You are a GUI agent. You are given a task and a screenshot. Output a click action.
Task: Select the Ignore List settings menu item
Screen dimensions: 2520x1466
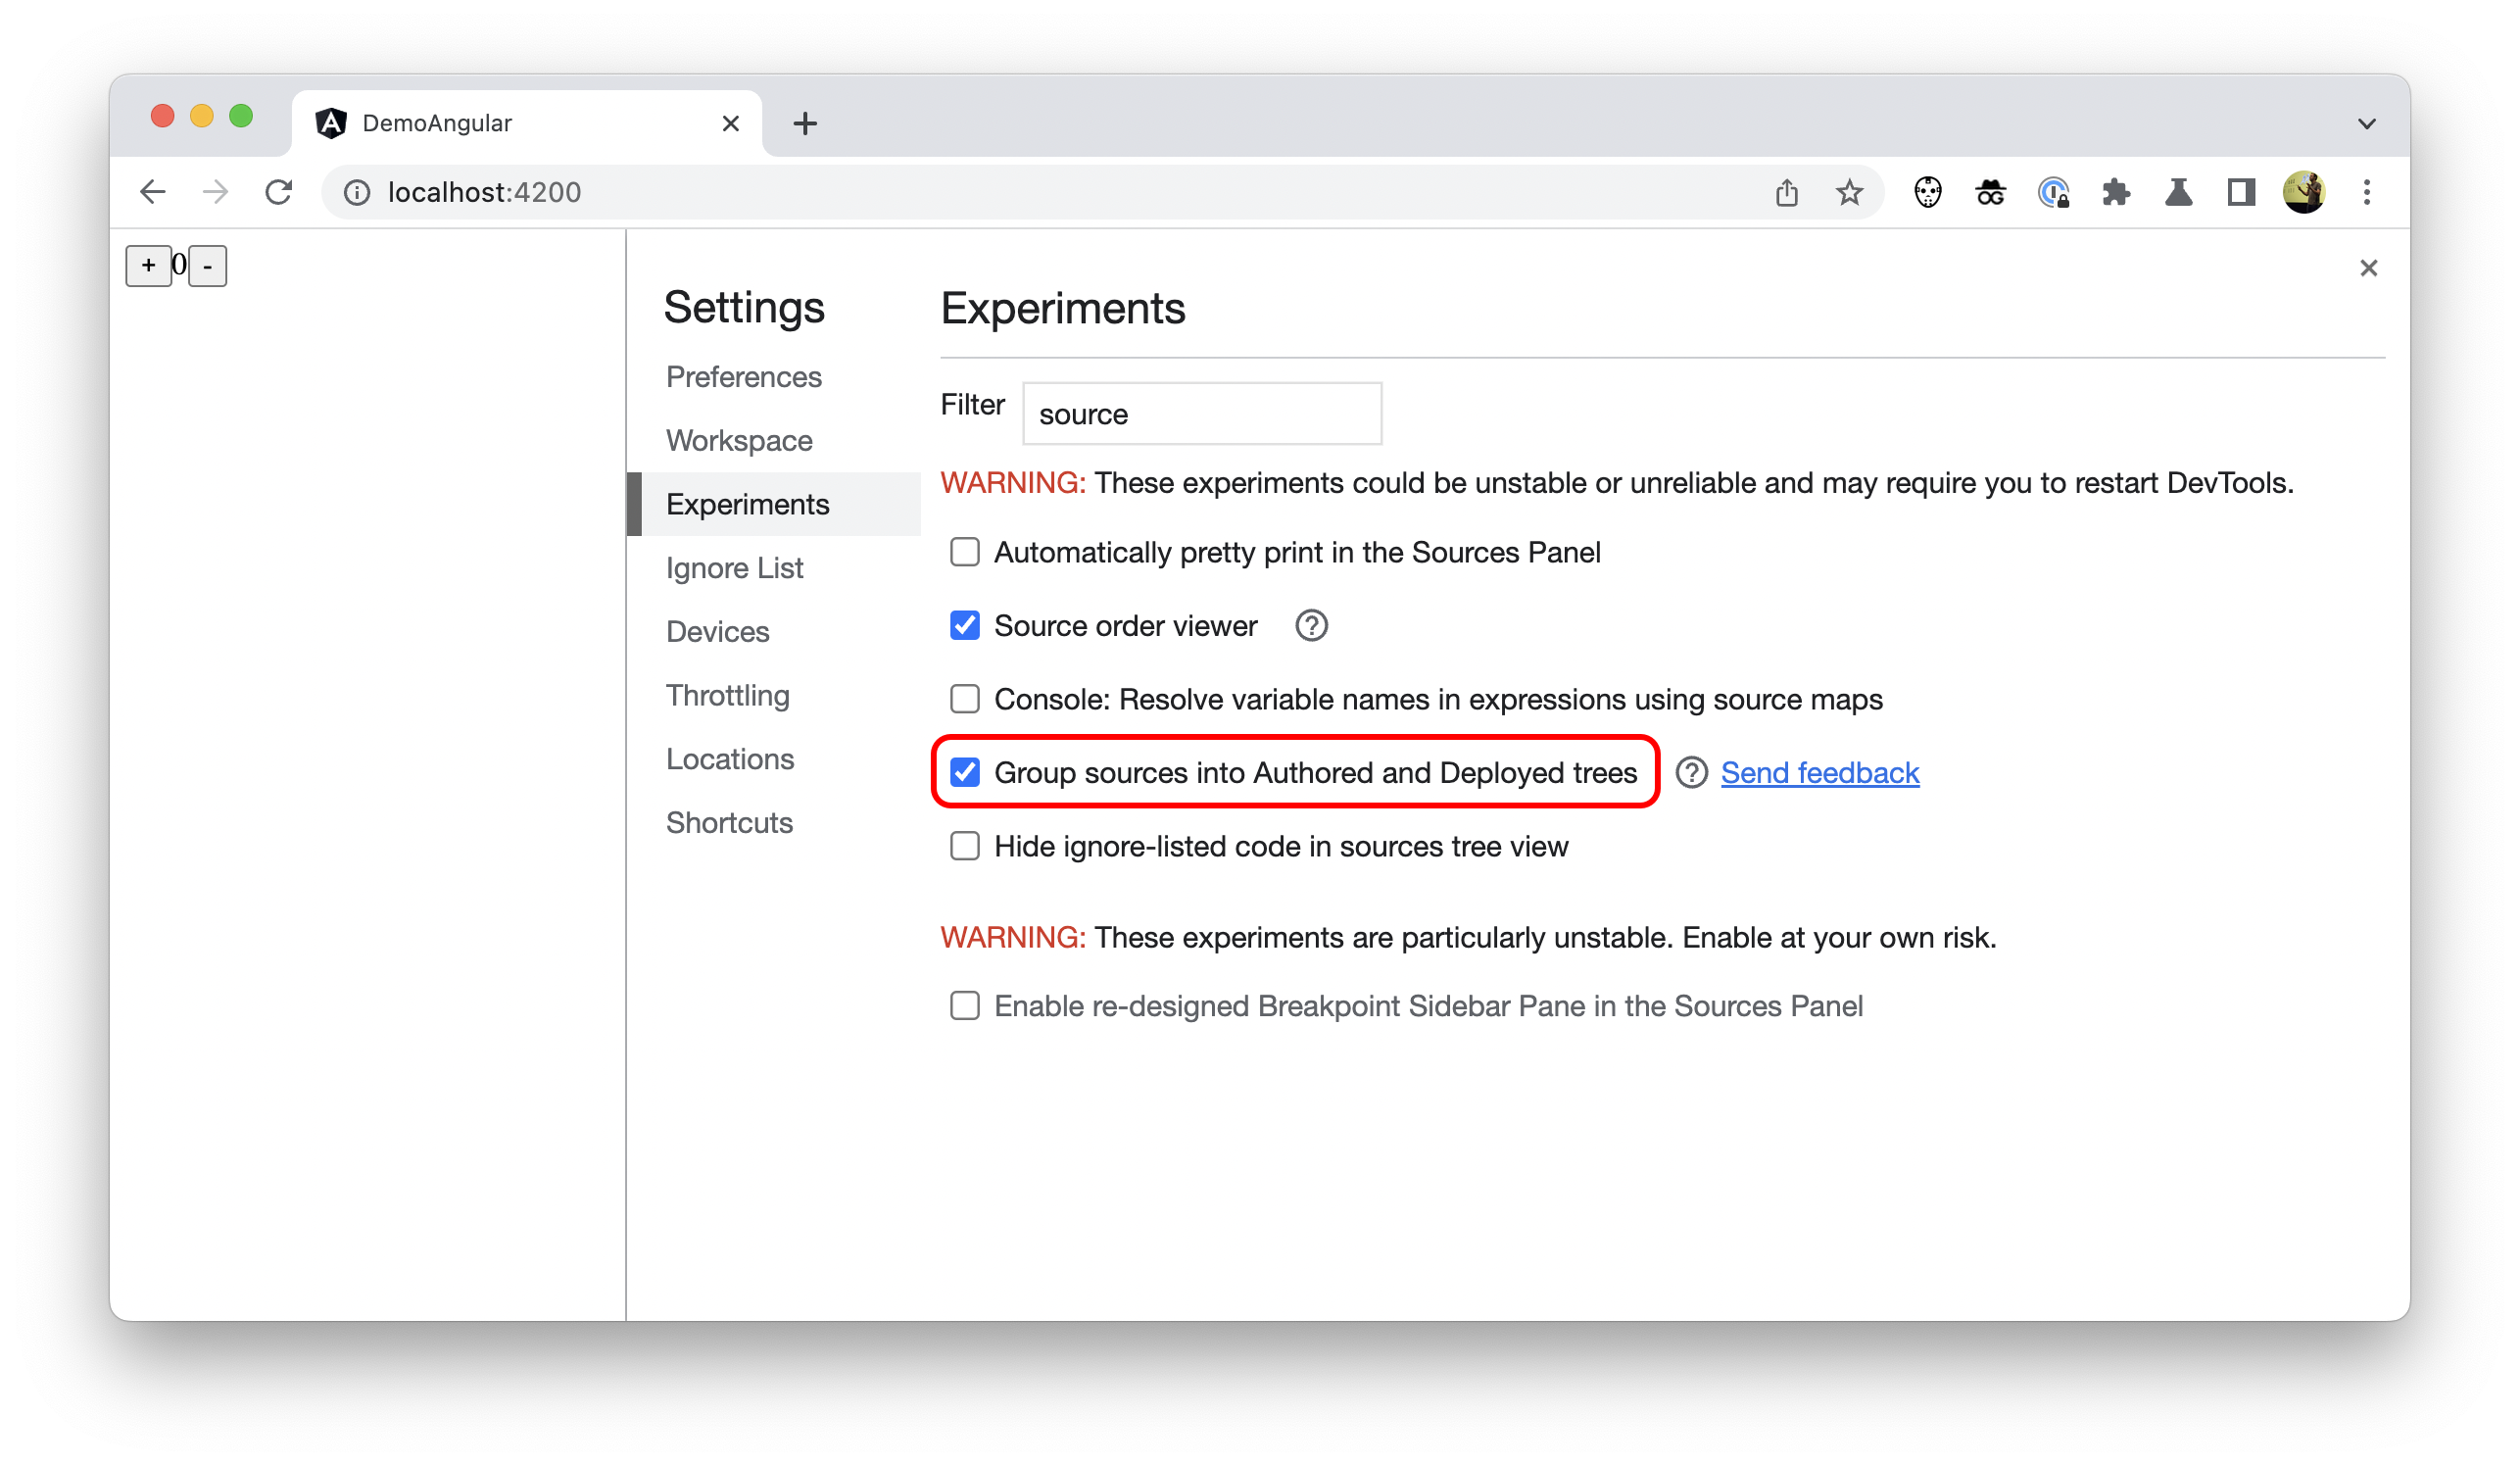pos(734,565)
